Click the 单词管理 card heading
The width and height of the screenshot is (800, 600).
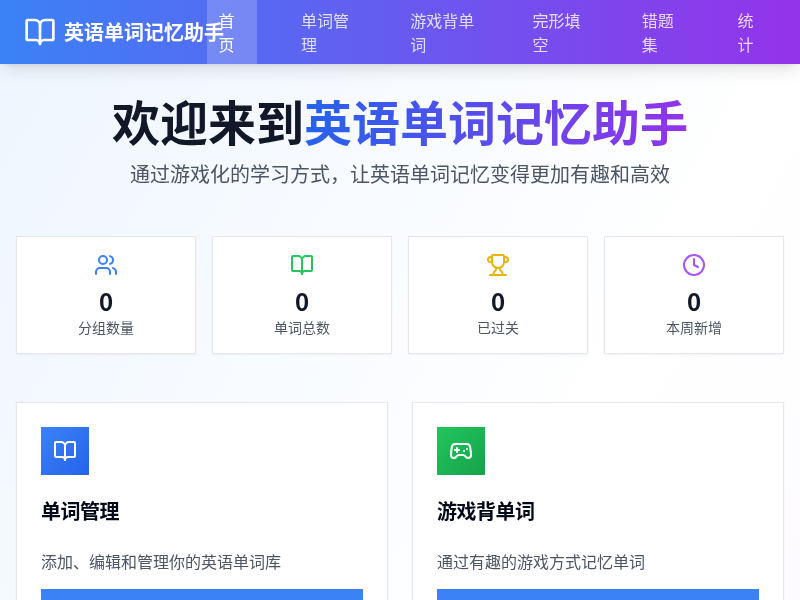(x=80, y=511)
